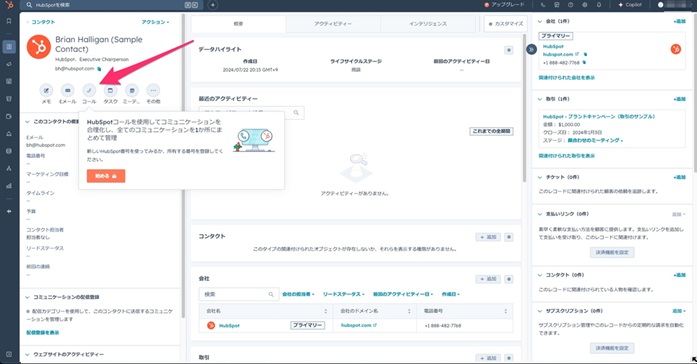Collapse the ウェブサイトのアクティビティー section

(28, 354)
